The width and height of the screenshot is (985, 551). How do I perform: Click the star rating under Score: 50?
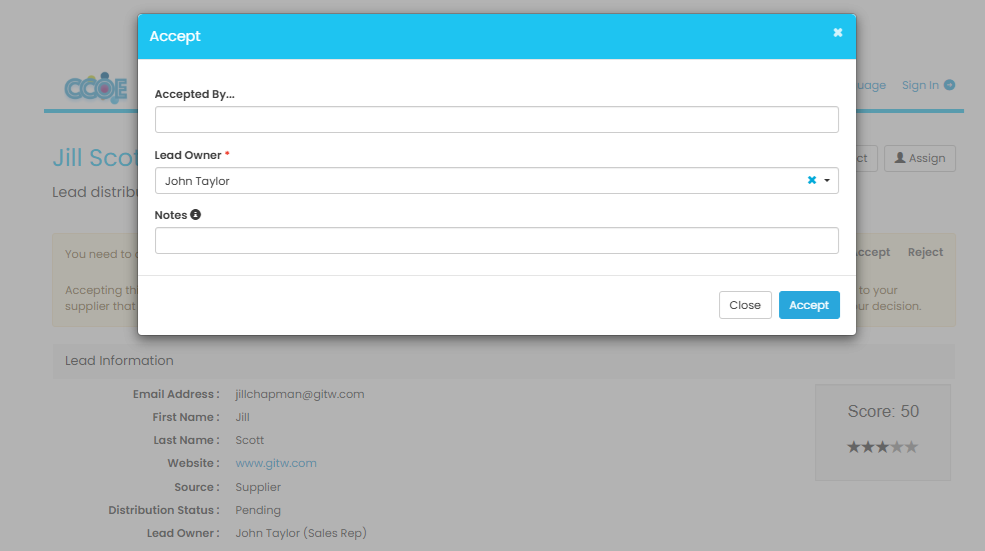coord(883,447)
